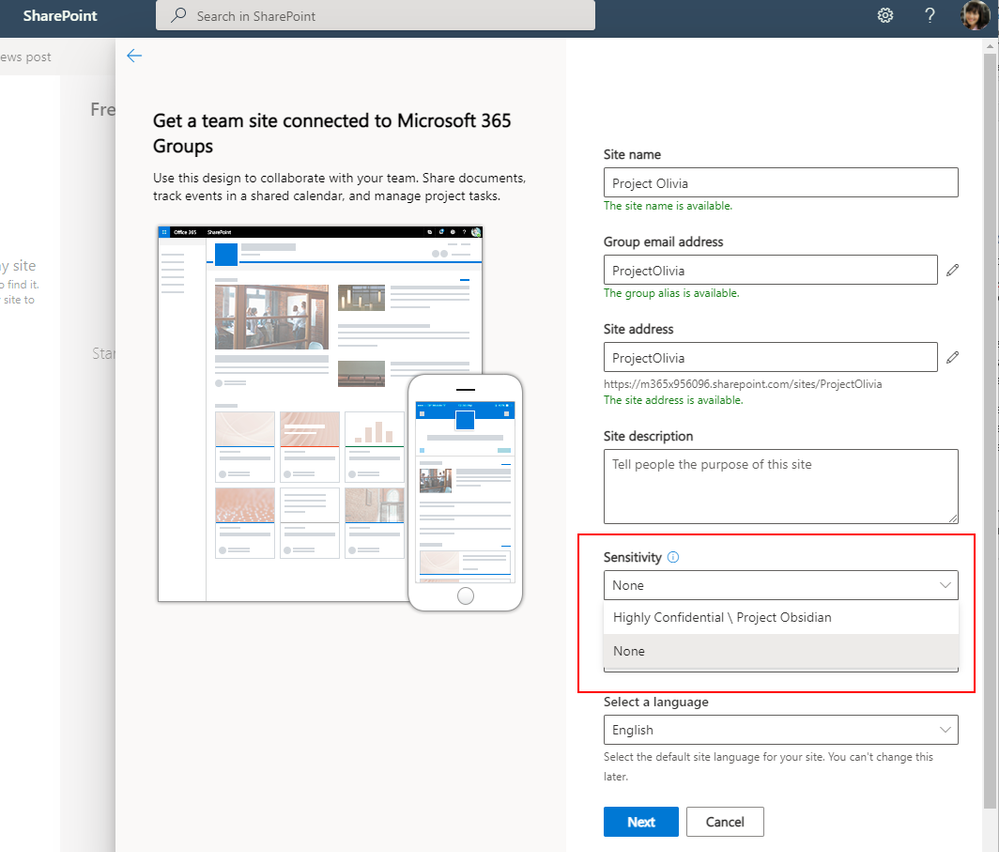Click the site URL text https://m365x956096.sharepoint.com/sites/ProjectOlivia

click(x=743, y=384)
